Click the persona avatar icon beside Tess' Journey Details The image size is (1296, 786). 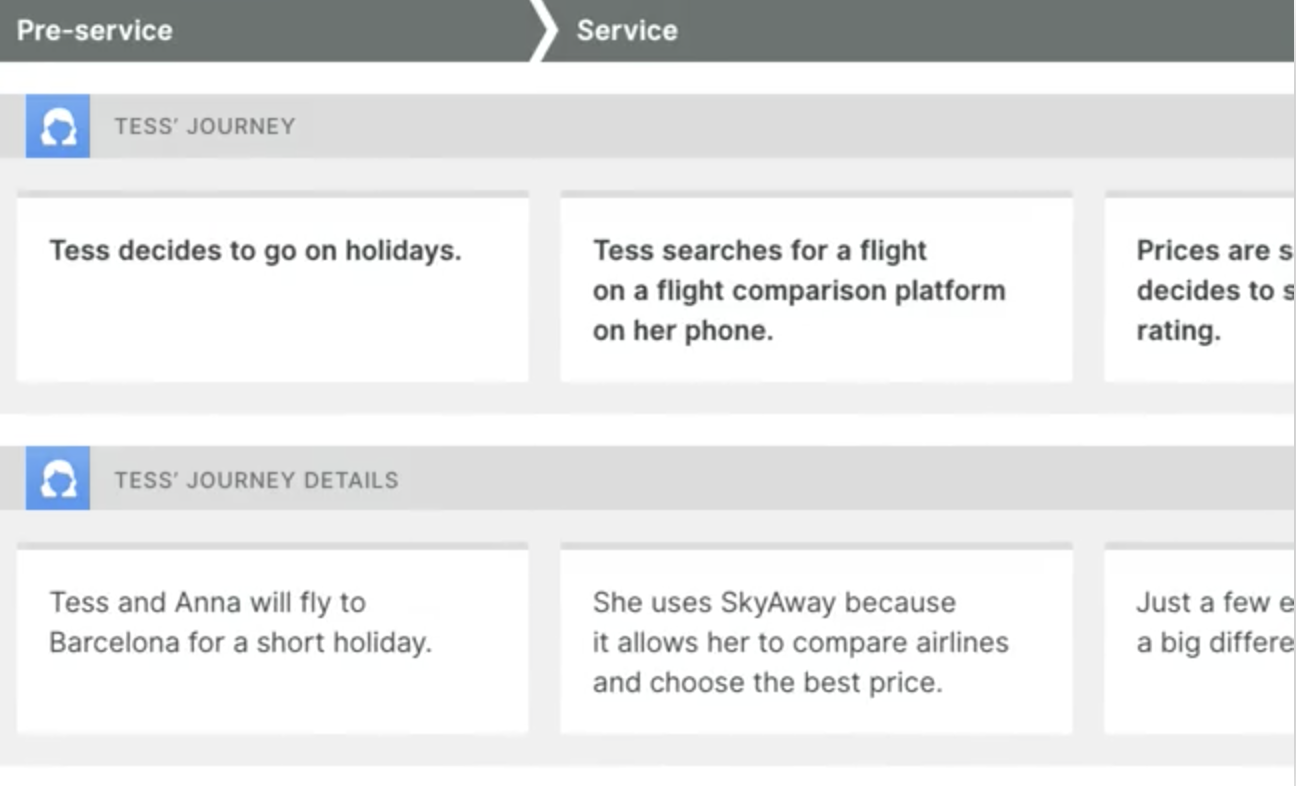pyautogui.click(x=58, y=479)
